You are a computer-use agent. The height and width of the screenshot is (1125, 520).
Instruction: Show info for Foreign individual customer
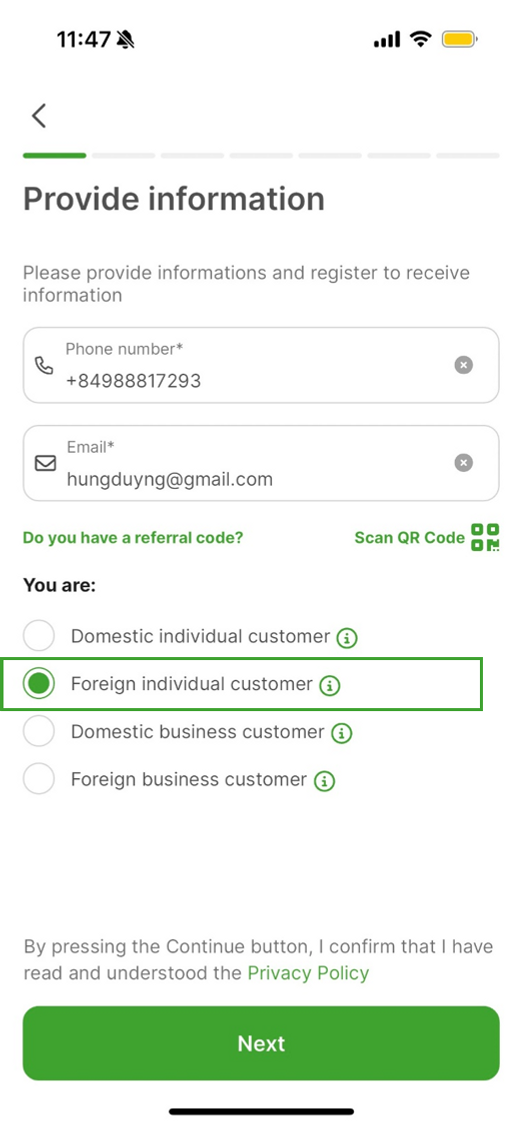coord(329,685)
